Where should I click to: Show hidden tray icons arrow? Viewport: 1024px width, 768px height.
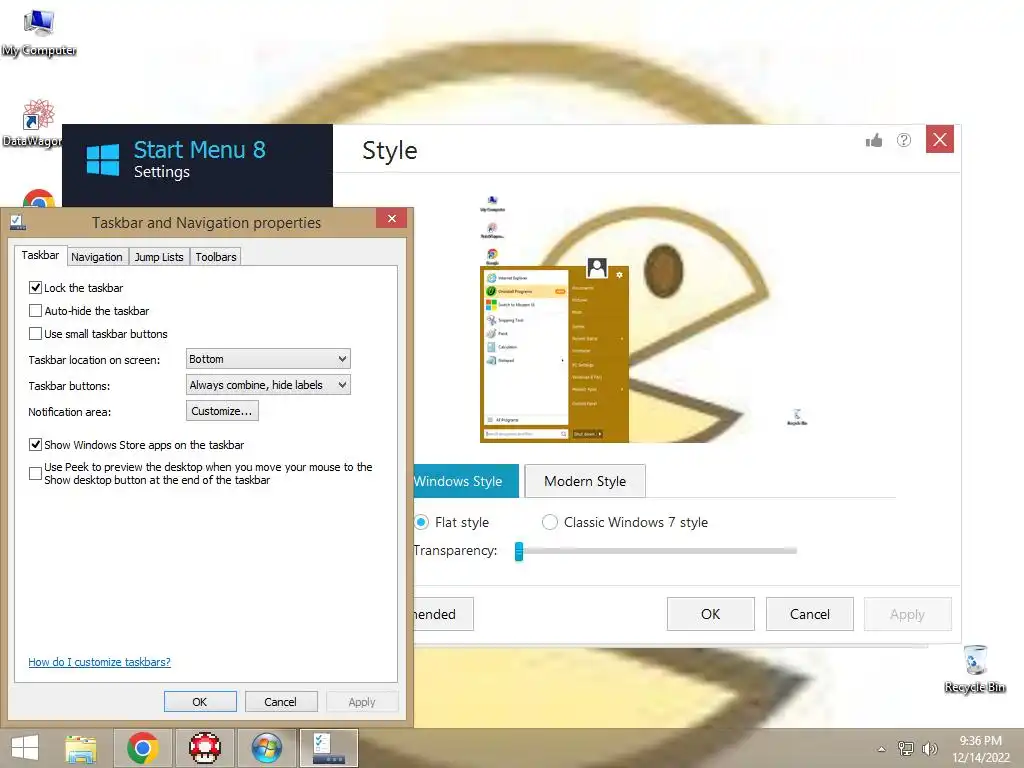882,749
